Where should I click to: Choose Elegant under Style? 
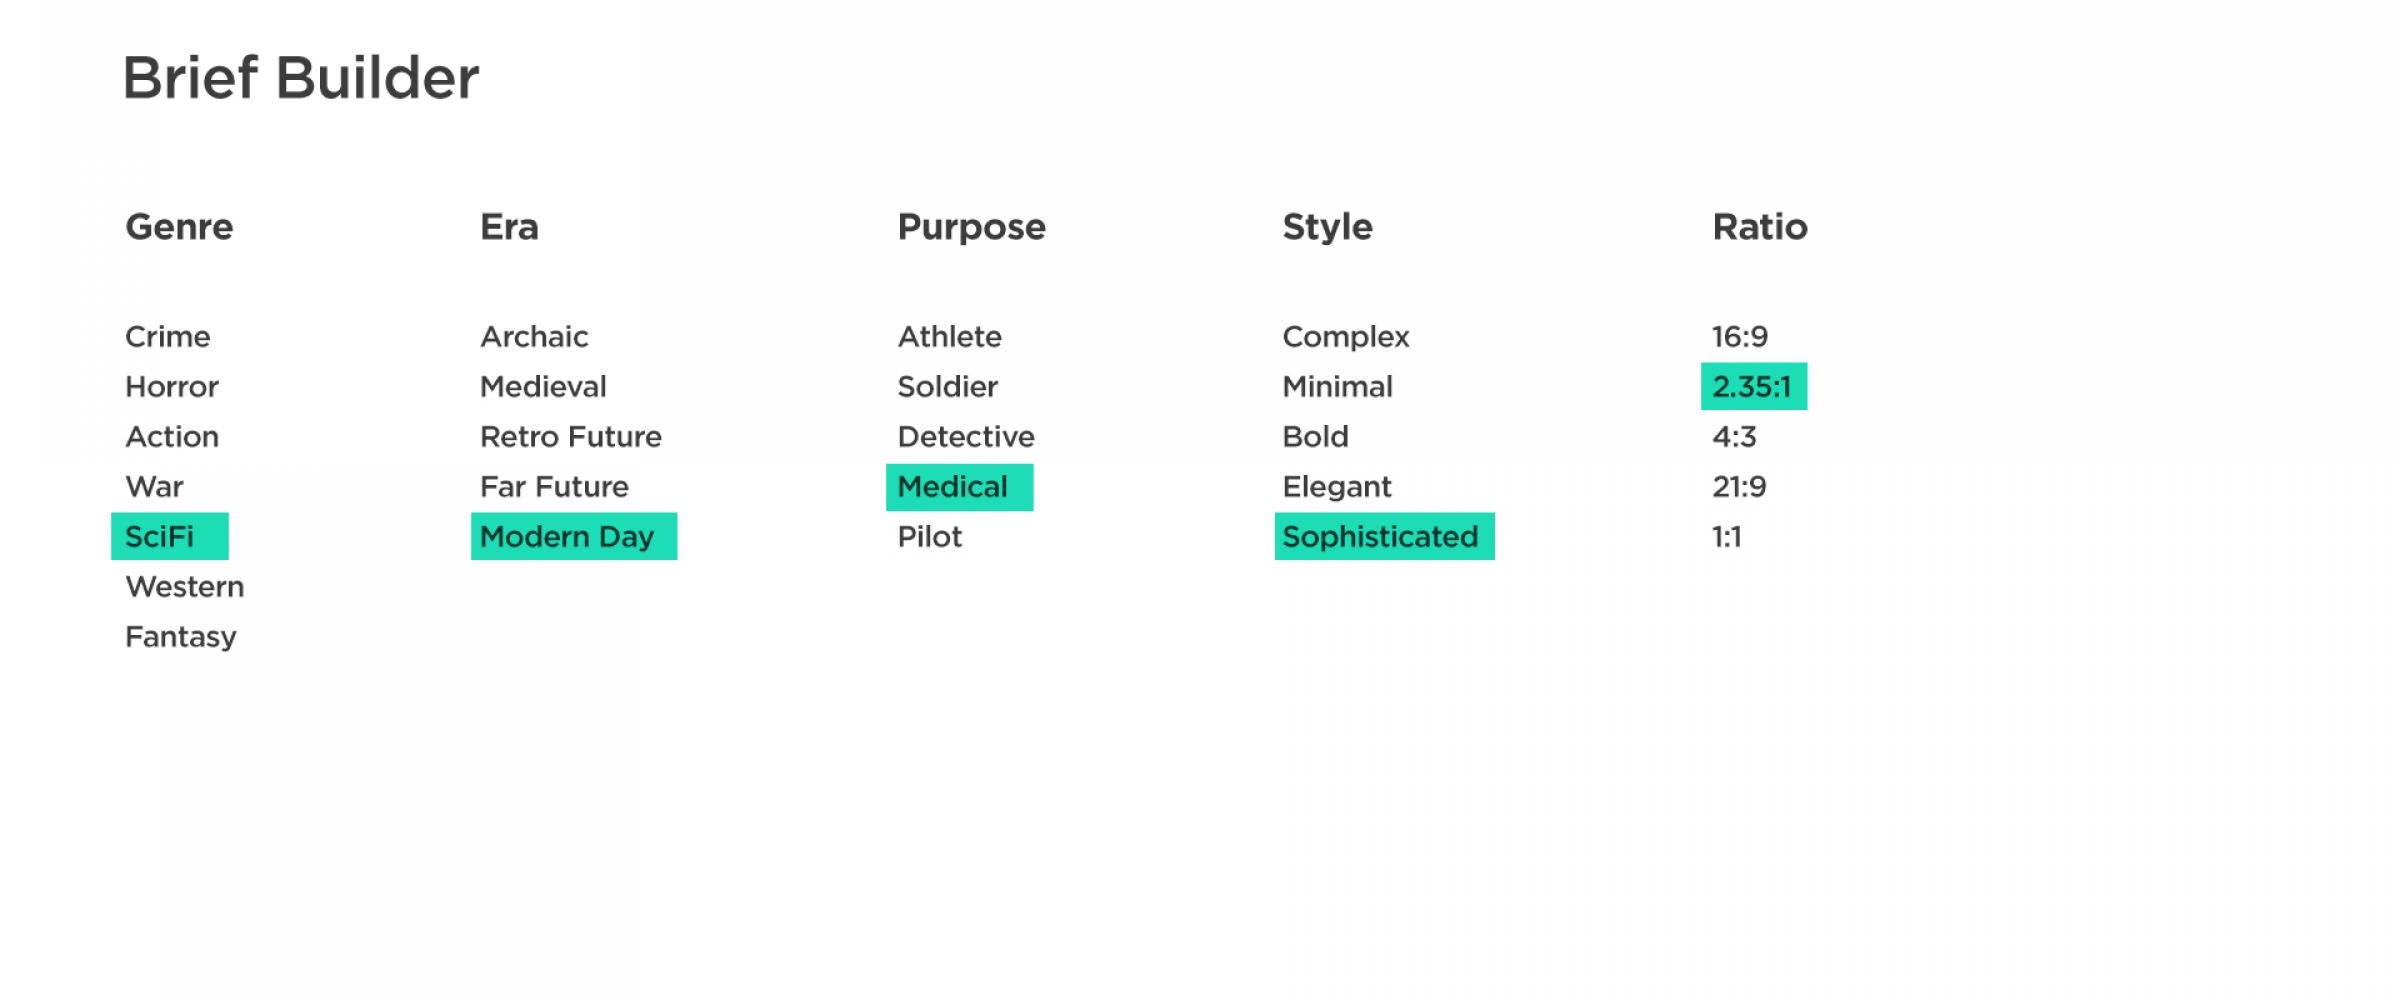point(1337,487)
